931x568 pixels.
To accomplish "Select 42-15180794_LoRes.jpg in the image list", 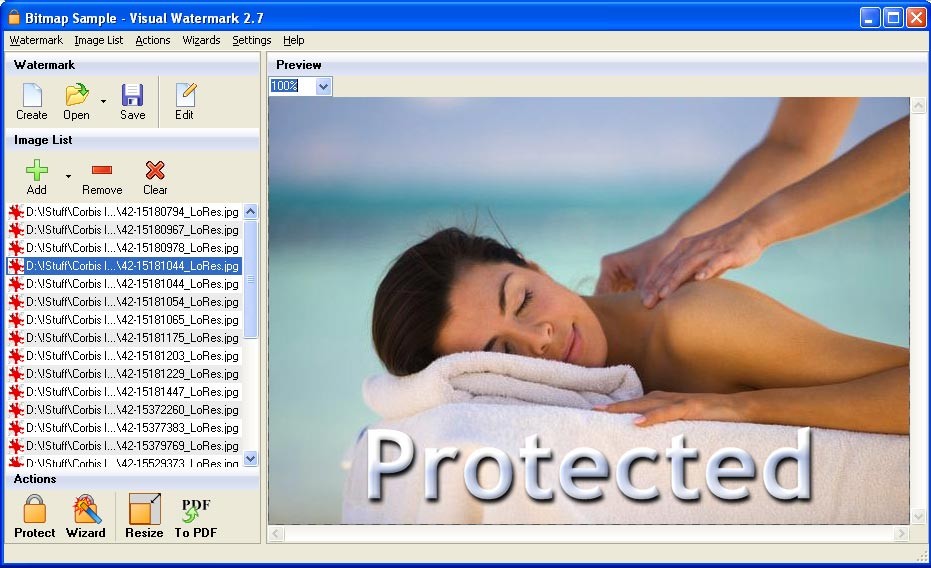I will (132, 212).
